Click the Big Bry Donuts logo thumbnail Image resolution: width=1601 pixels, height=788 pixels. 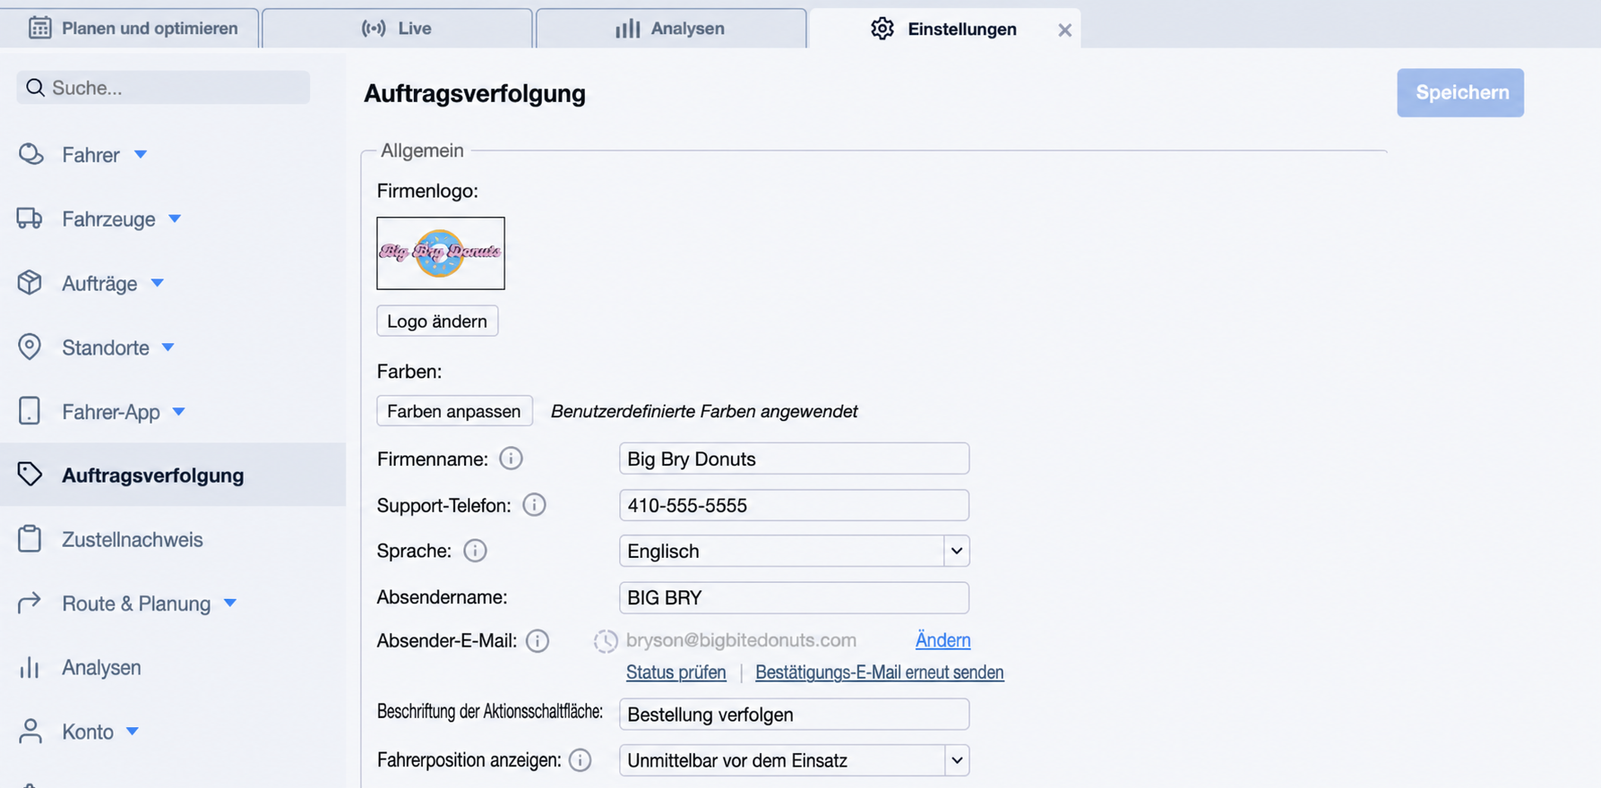pos(441,253)
